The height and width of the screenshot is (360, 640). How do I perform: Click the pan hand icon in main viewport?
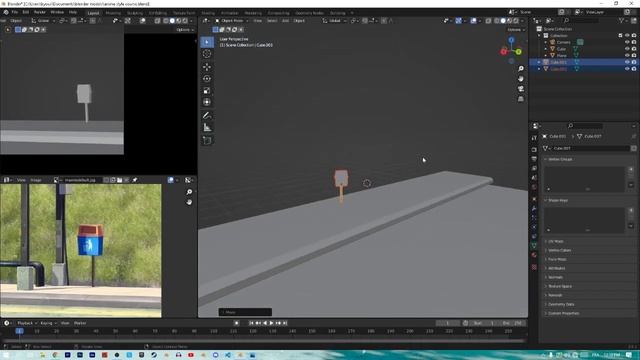pos(521,78)
